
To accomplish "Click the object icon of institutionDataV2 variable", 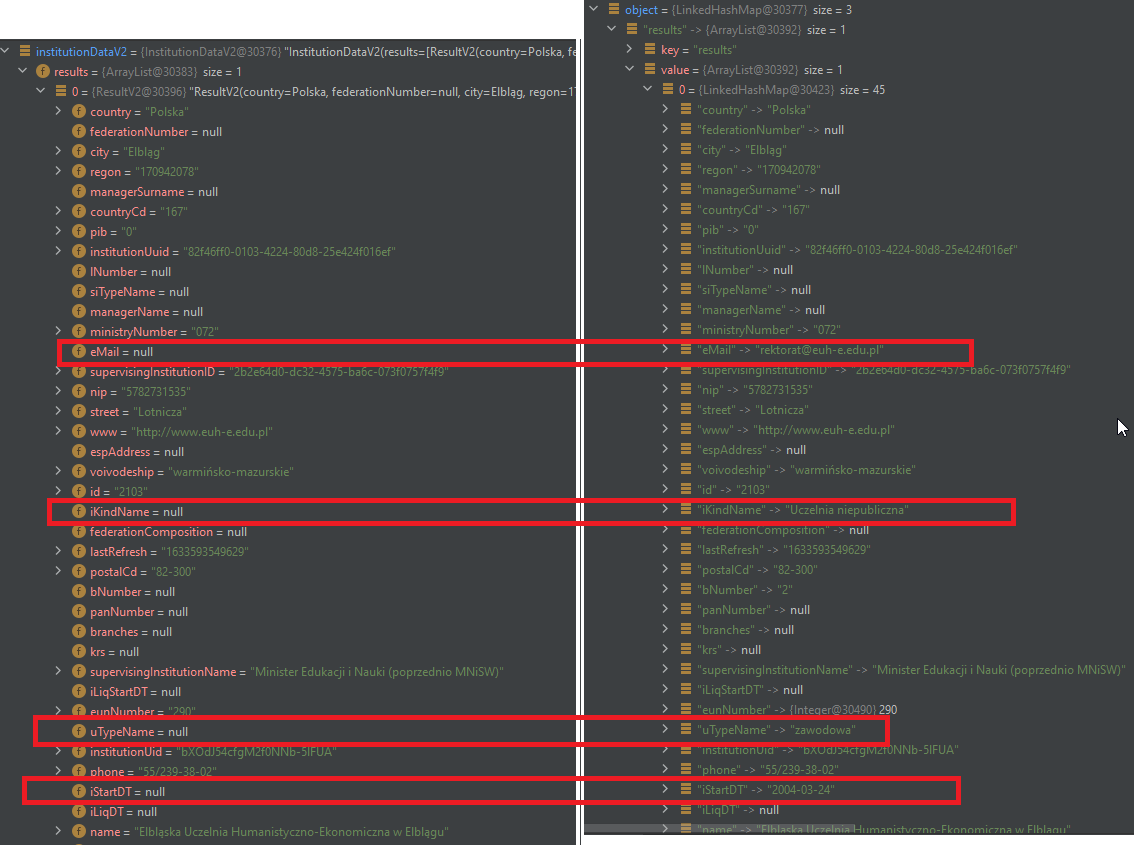I will pos(25,51).
